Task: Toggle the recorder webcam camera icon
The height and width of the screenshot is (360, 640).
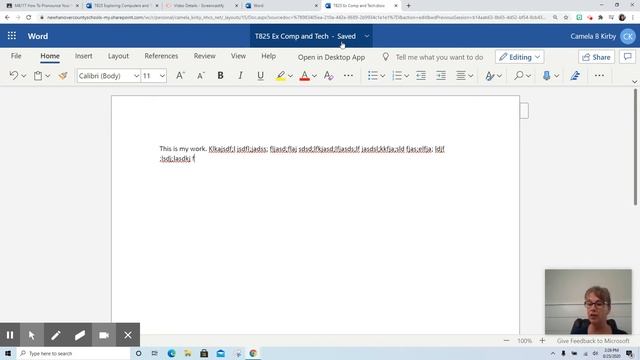Action: [104, 335]
